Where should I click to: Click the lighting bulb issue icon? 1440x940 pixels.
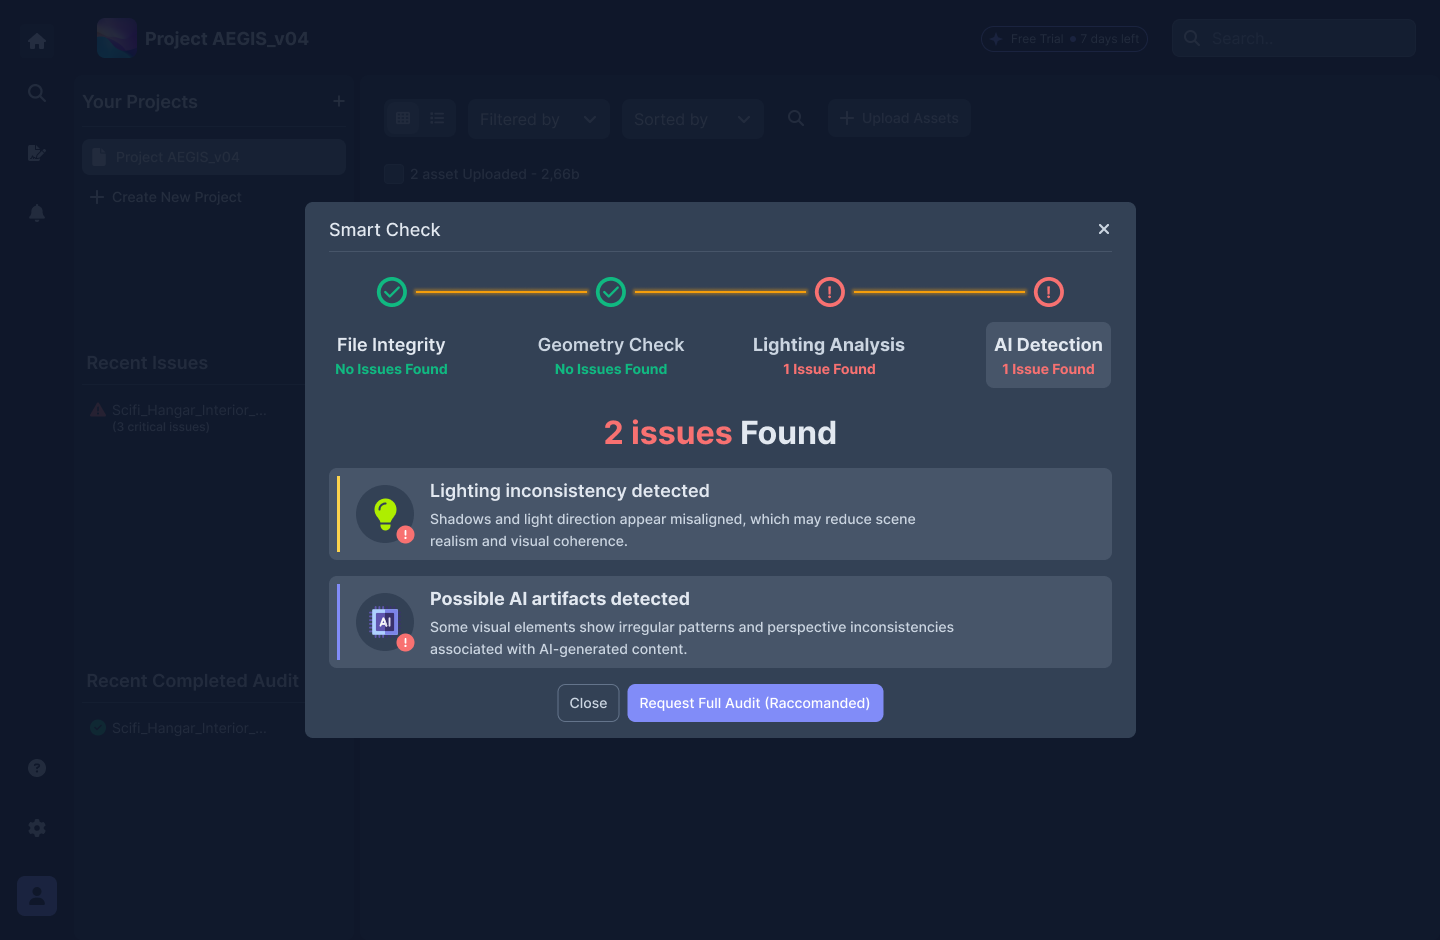(385, 514)
